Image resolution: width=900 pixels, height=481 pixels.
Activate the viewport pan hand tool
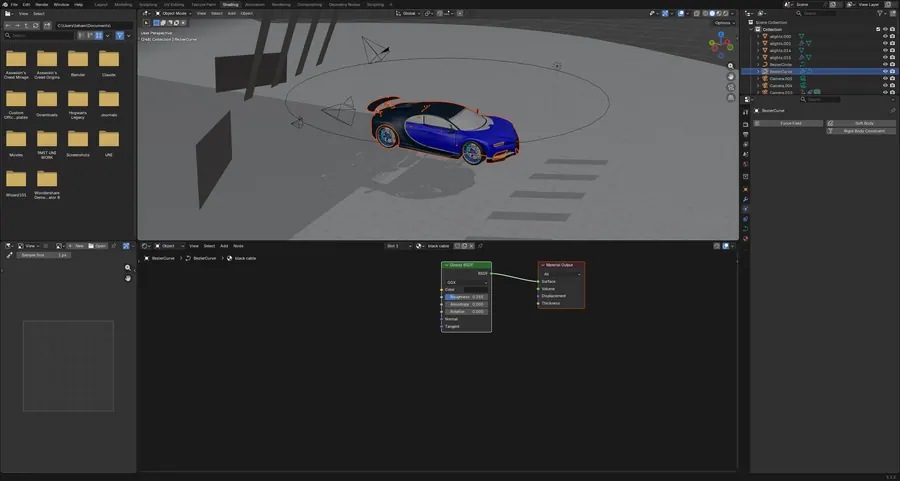[x=731, y=76]
